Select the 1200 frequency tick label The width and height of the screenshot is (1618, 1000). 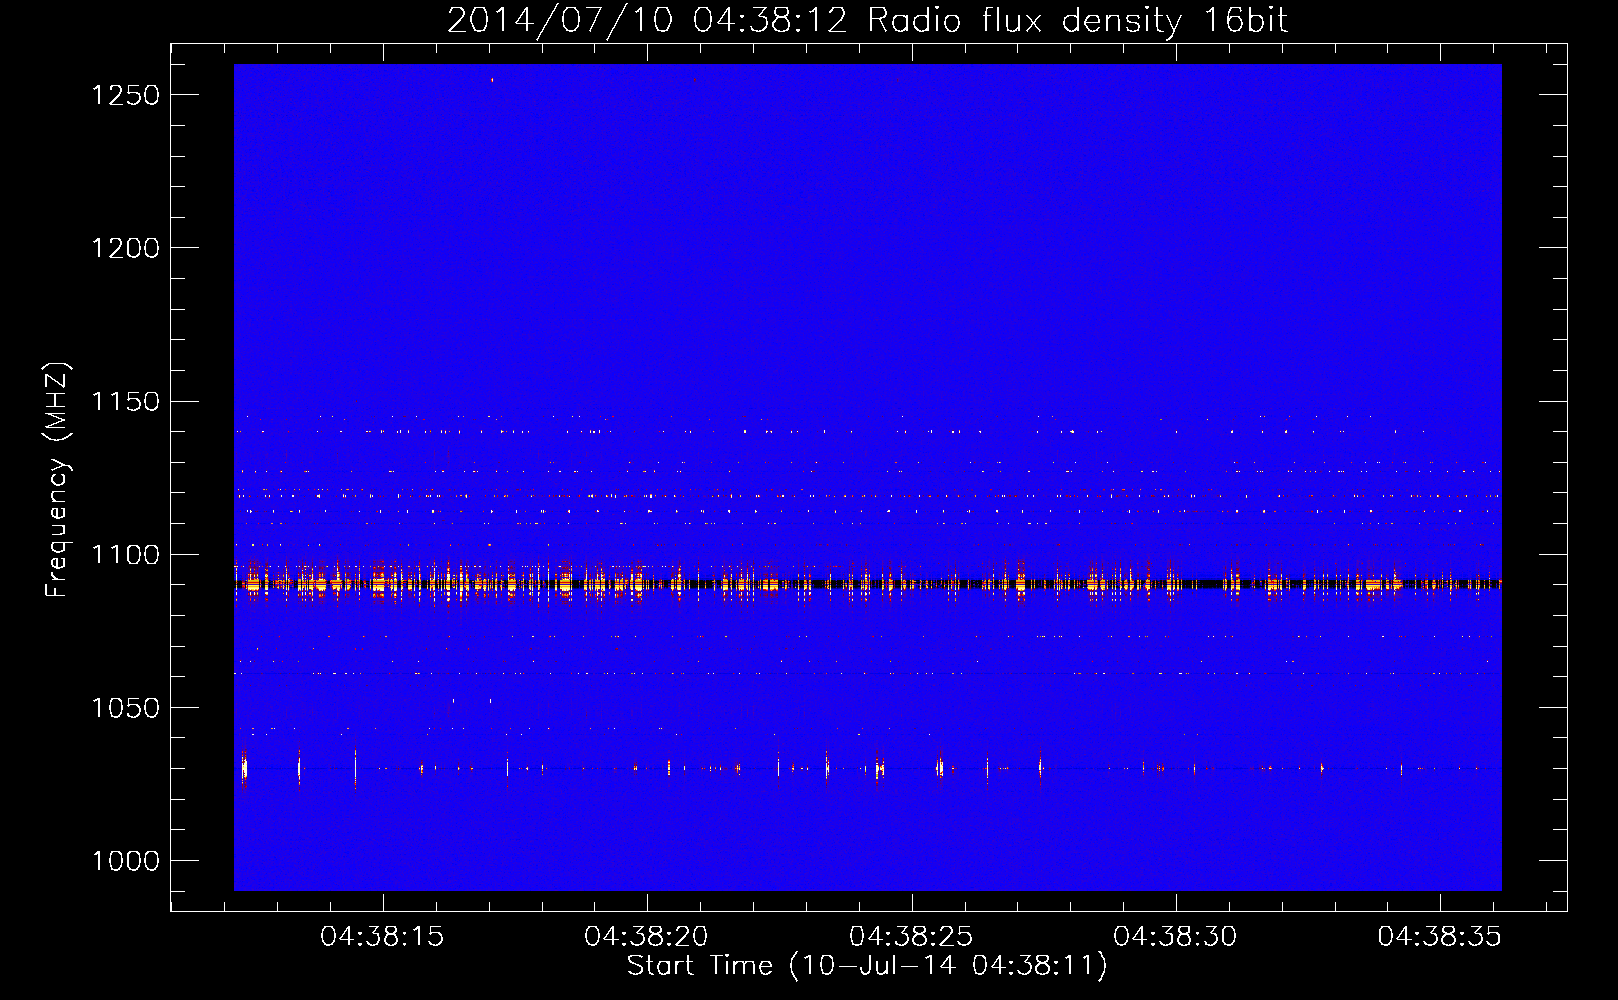[125, 248]
